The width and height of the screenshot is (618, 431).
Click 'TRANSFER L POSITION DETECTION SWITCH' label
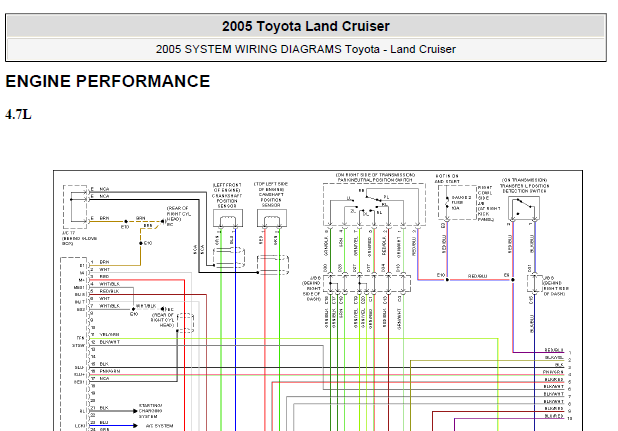(524, 188)
